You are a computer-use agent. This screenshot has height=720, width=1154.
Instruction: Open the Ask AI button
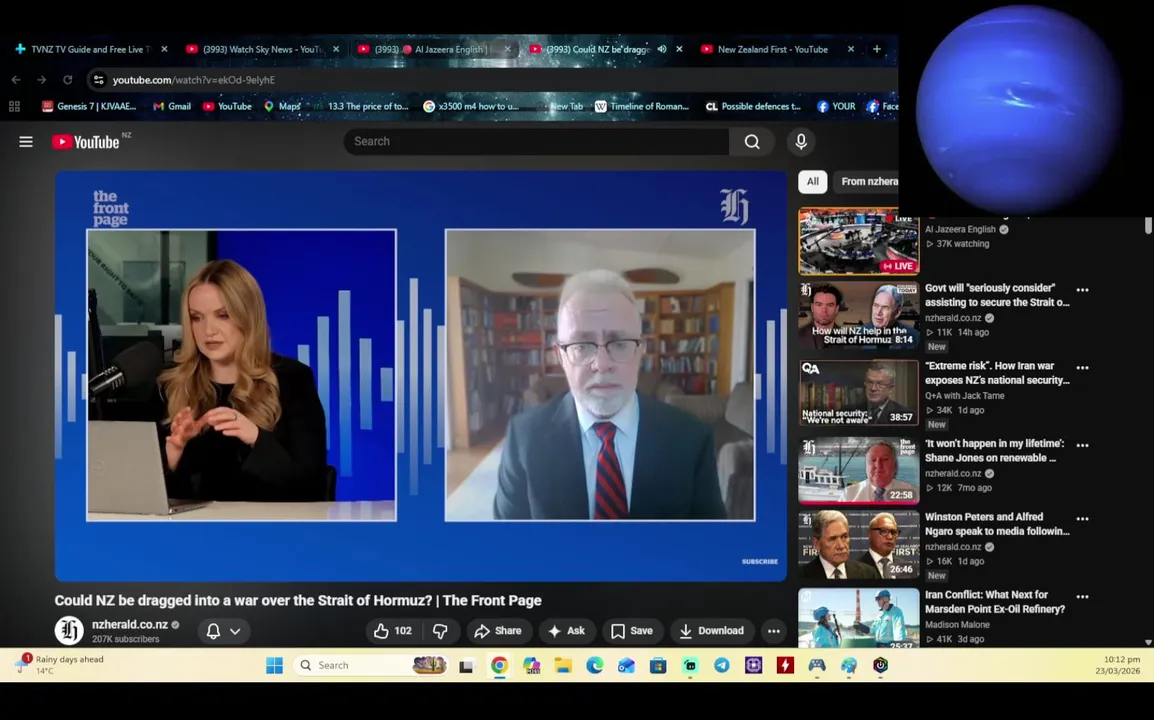tap(566, 631)
